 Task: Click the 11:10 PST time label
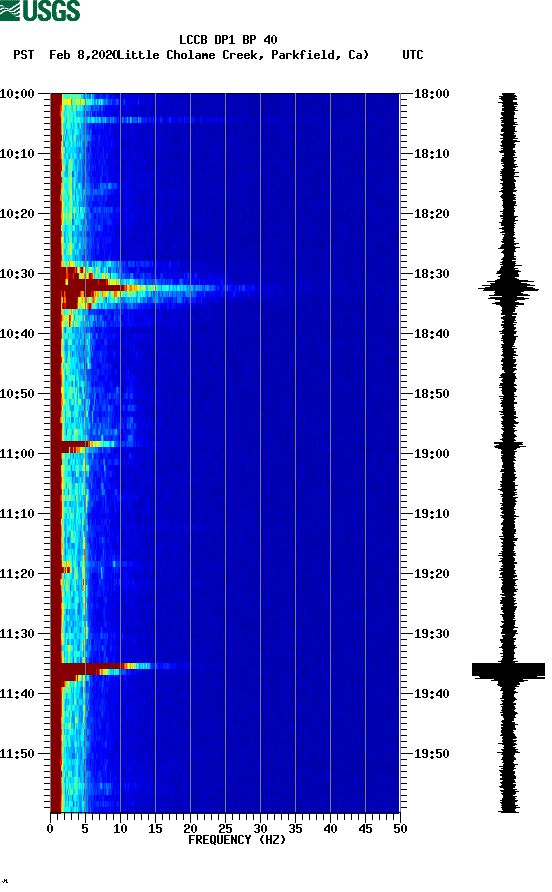17,514
